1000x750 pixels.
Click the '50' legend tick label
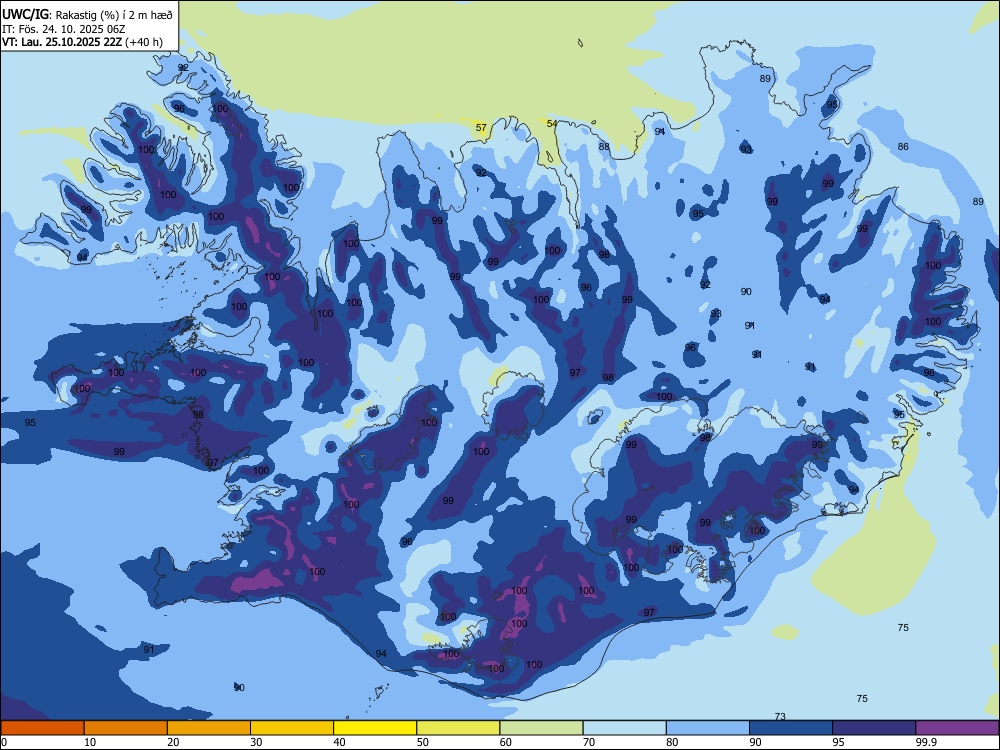point(422,742)
